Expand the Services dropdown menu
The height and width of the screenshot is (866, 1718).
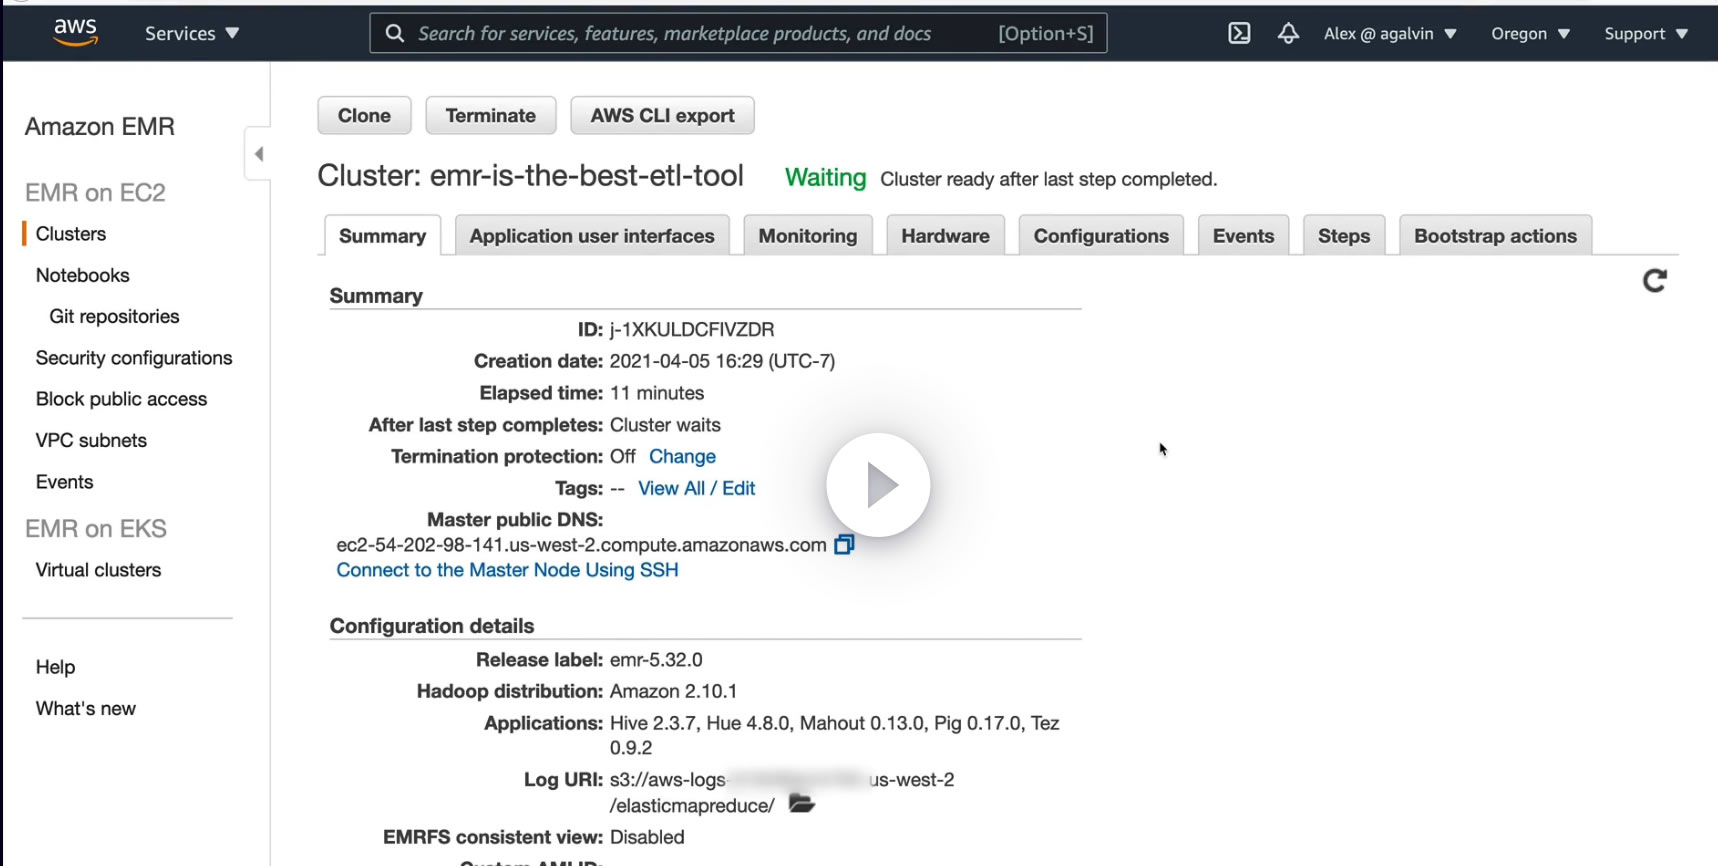[192, 33]
